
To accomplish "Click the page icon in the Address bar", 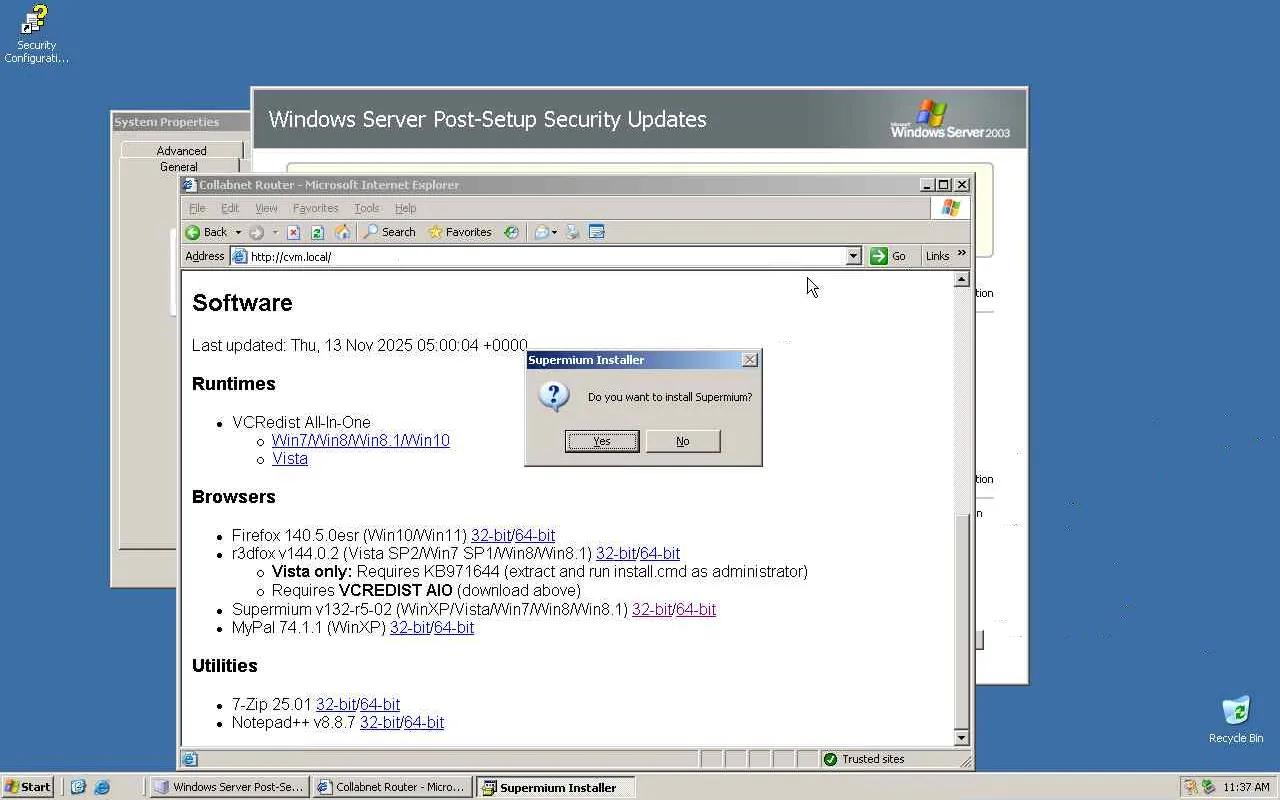I will coord(239,256).
